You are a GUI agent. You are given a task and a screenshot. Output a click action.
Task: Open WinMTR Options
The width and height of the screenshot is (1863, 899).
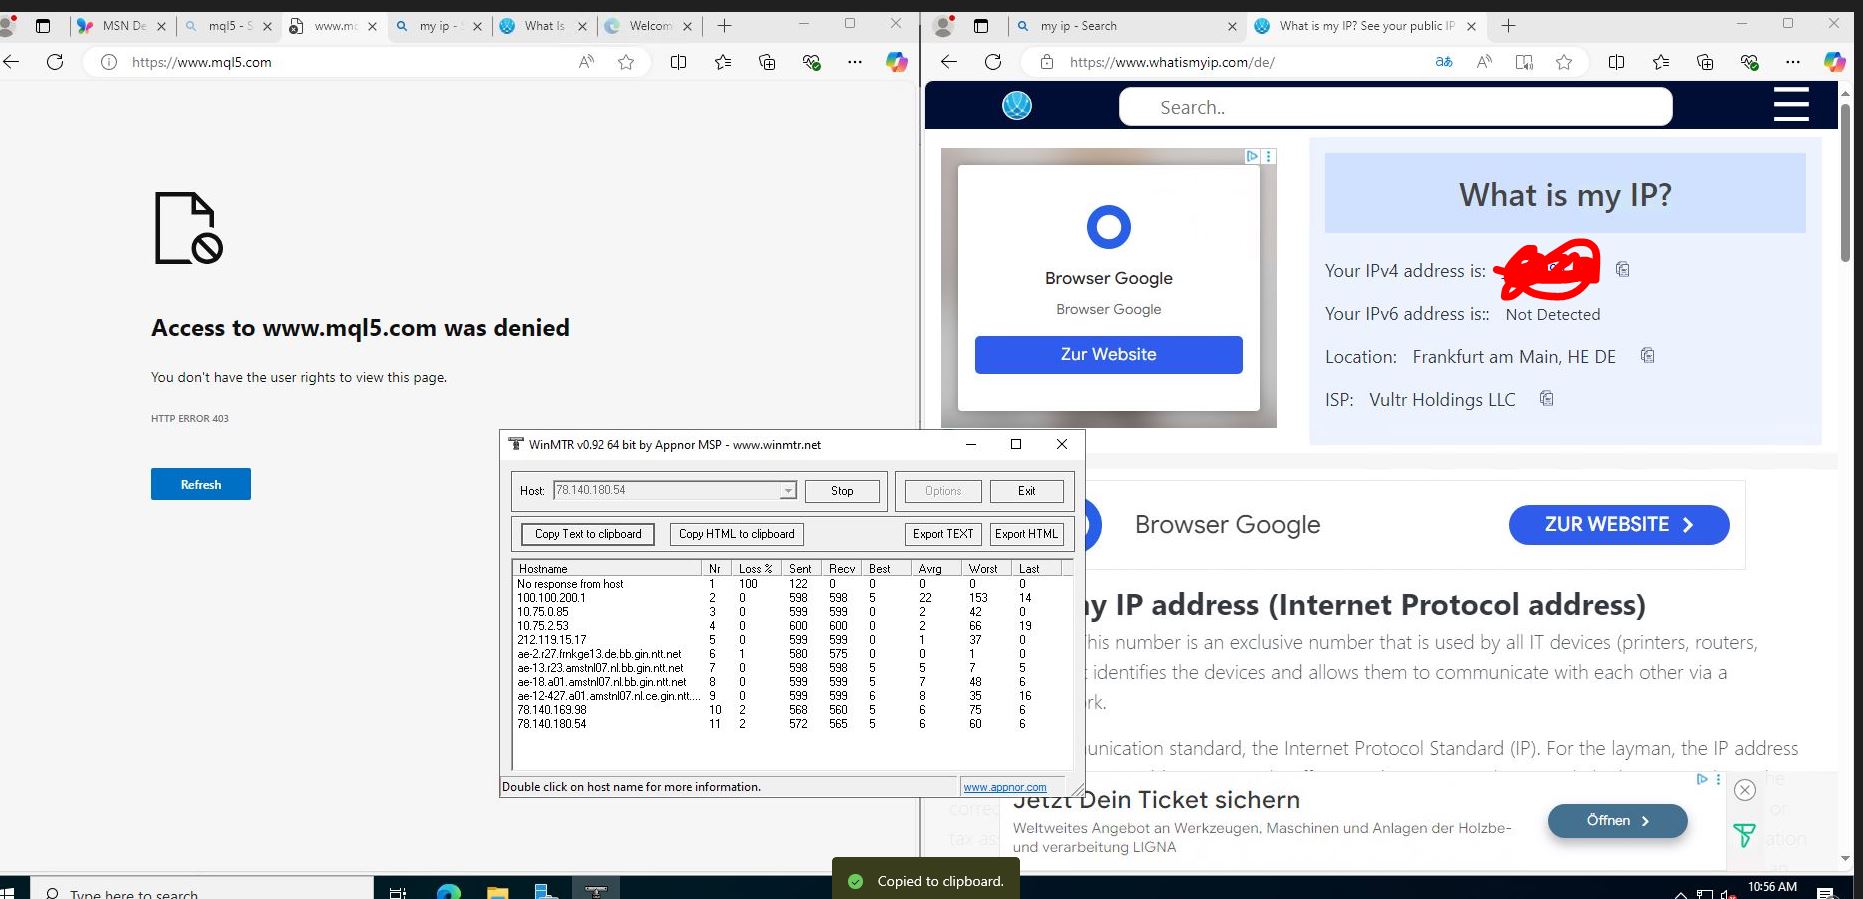click(943, 491)
